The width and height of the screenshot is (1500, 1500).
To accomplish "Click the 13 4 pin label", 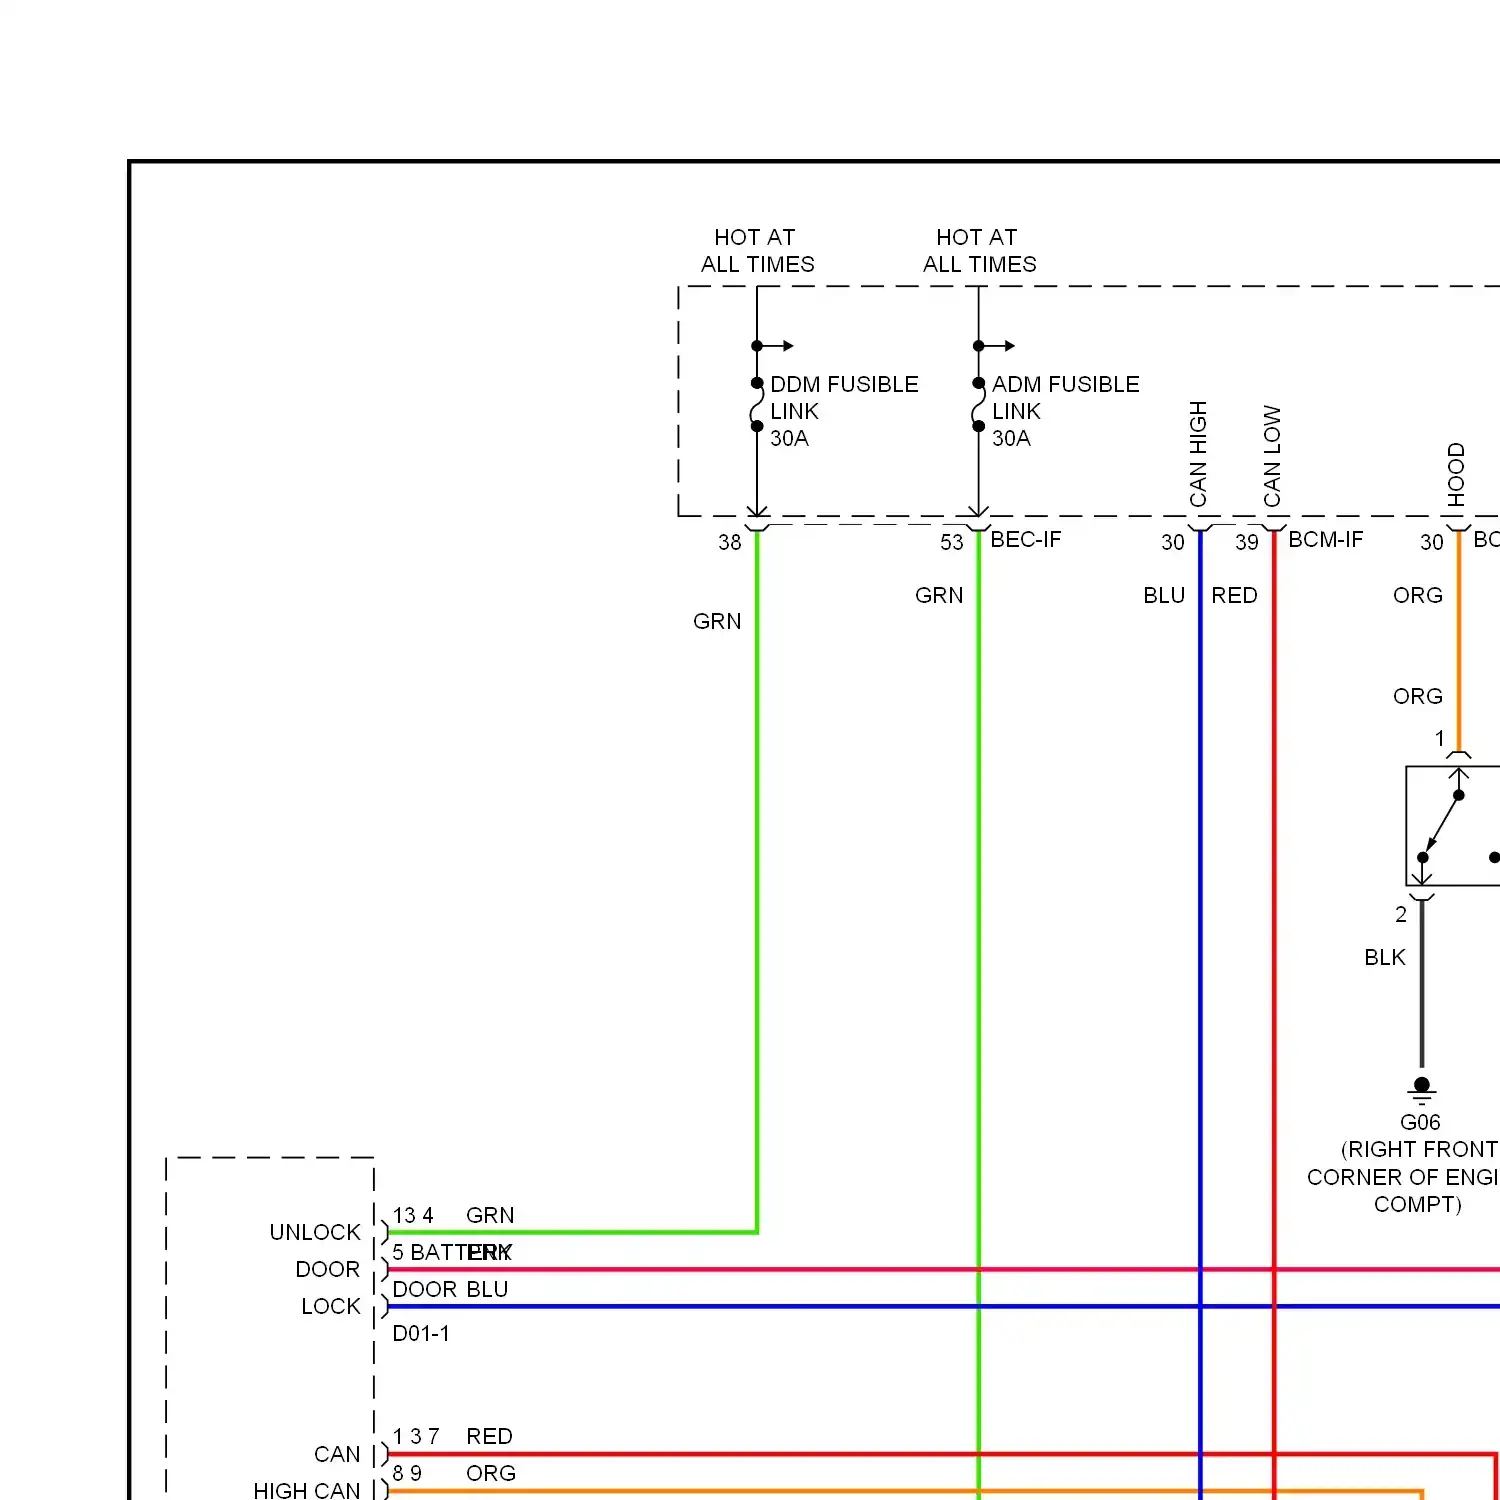I will click(x=413, y=1215).
